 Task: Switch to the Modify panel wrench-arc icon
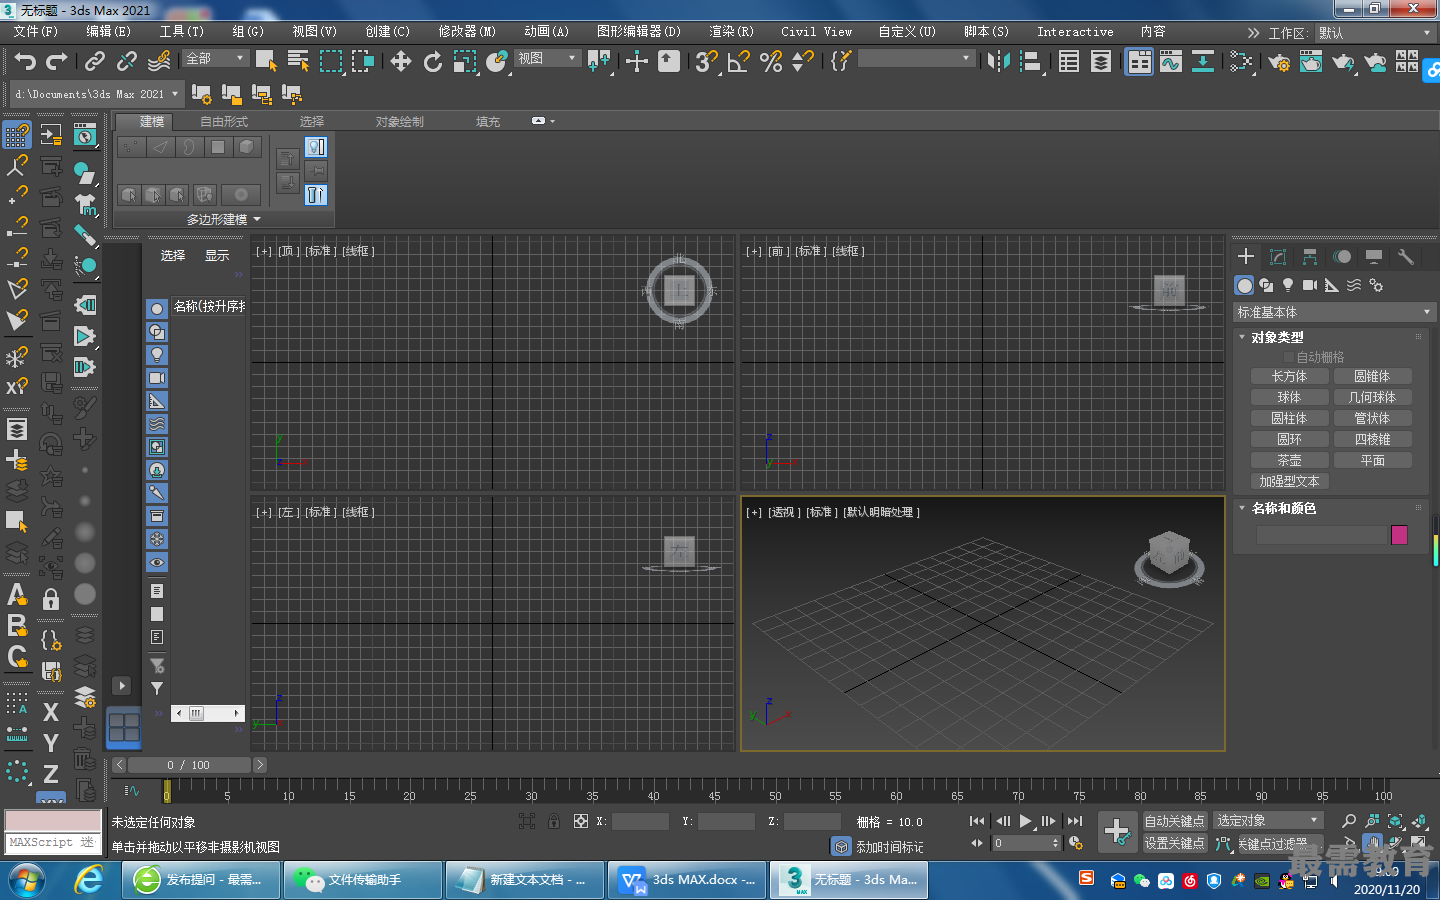(x=1278, y=257)
